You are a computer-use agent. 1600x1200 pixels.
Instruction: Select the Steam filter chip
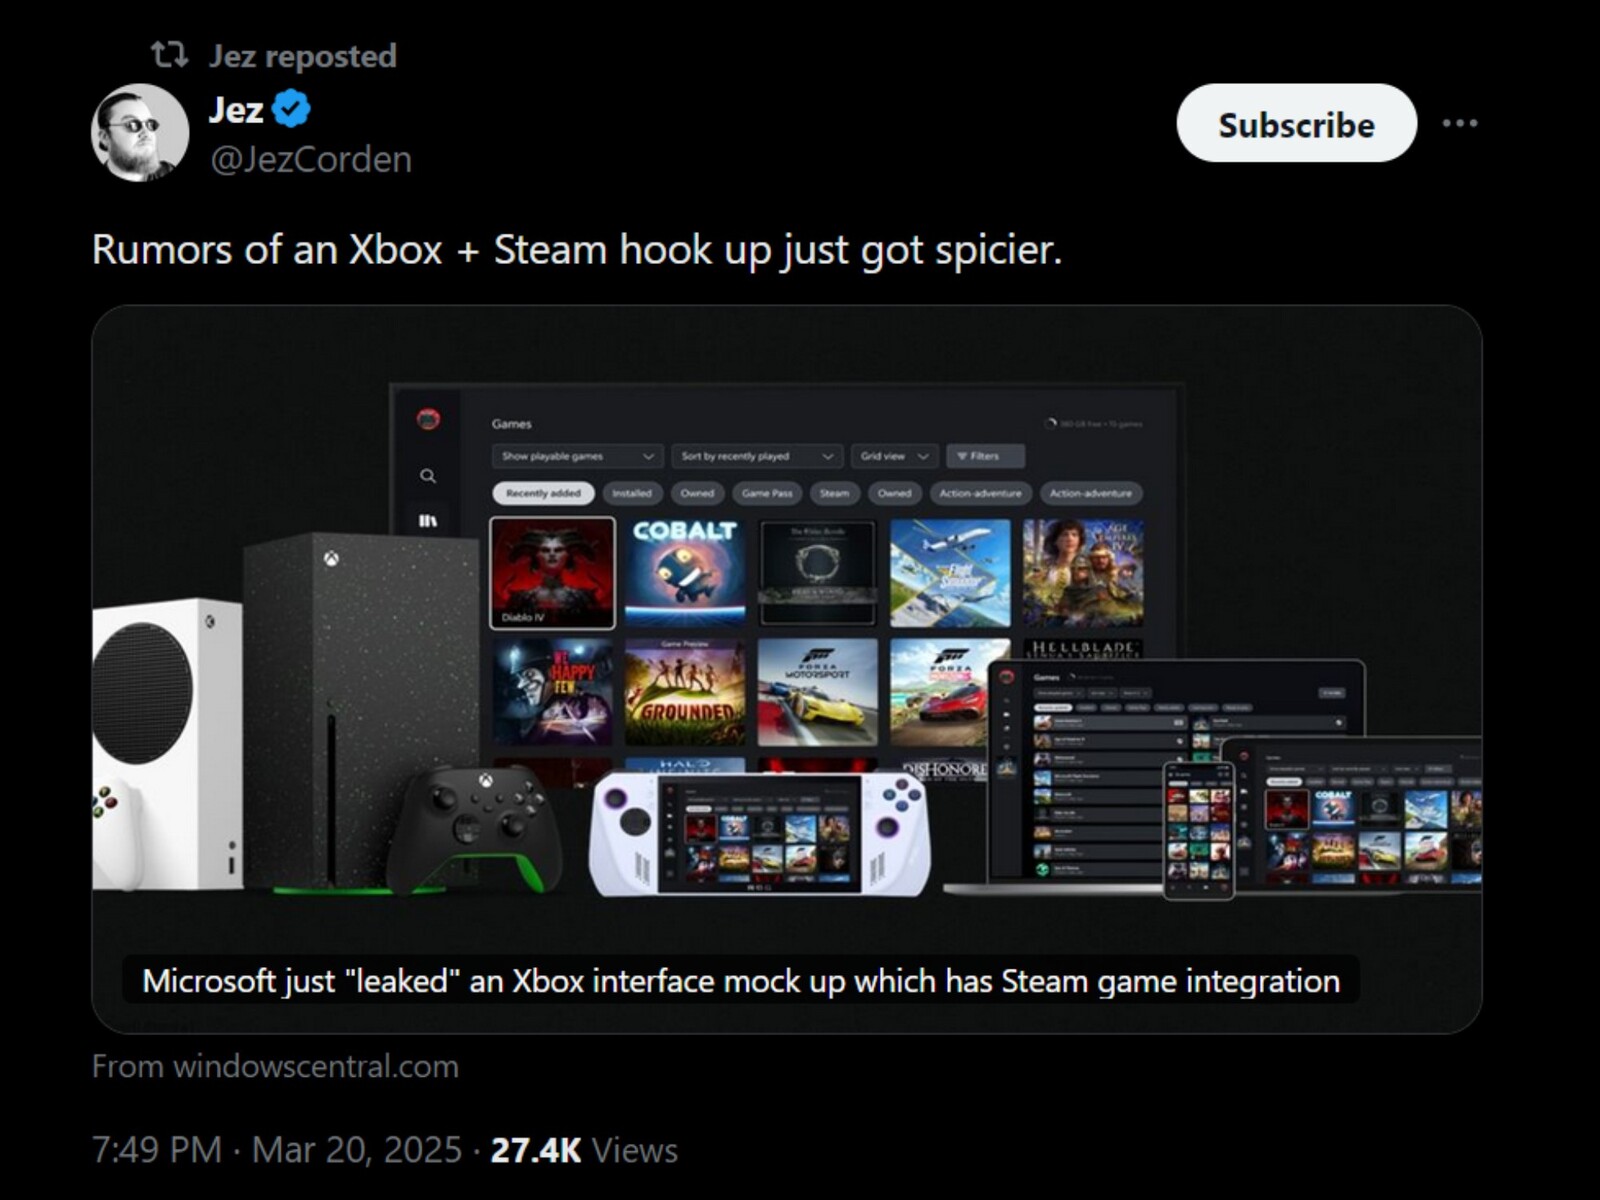tap(834, 493)
